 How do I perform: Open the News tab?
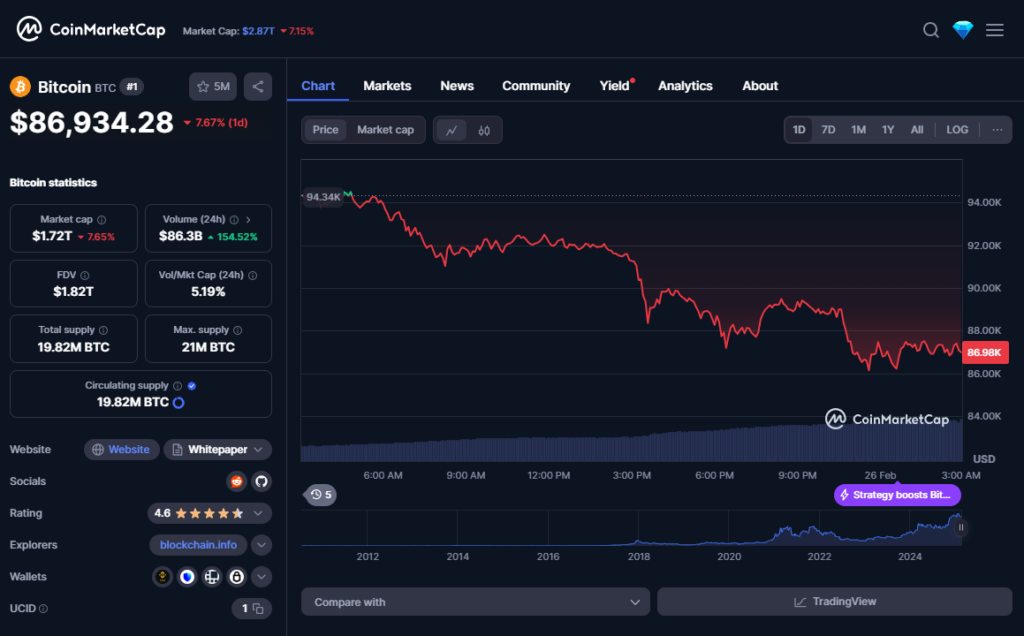[x=456, y=86]
